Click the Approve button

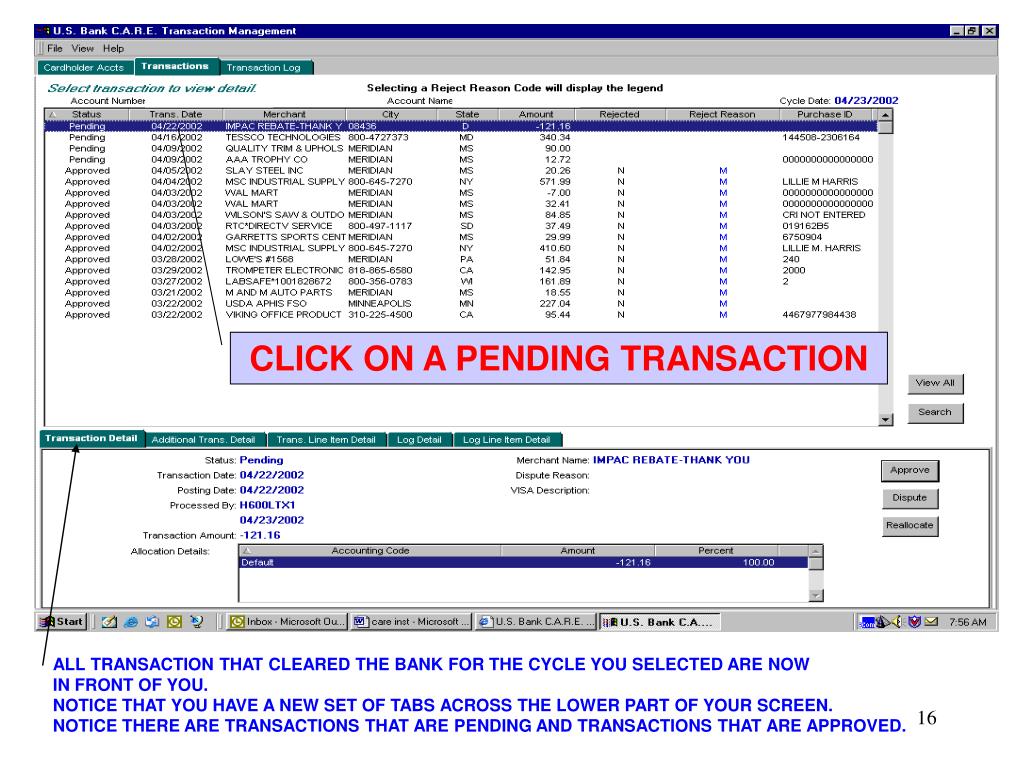(910, 470)
